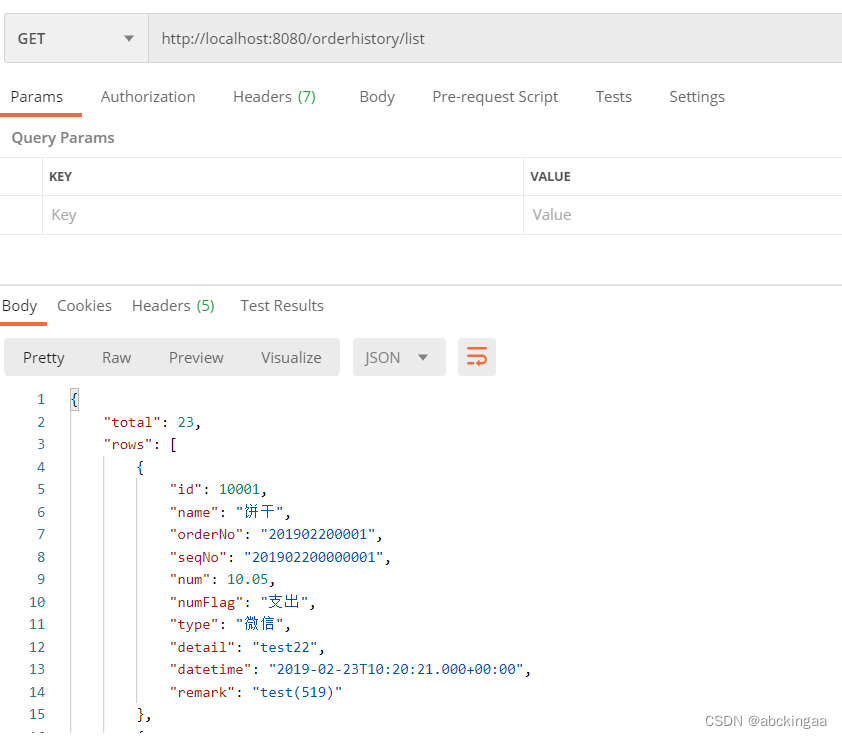
Task: Click the "total": 23 line
Action: pyautogui.click(x=152, y=422)
